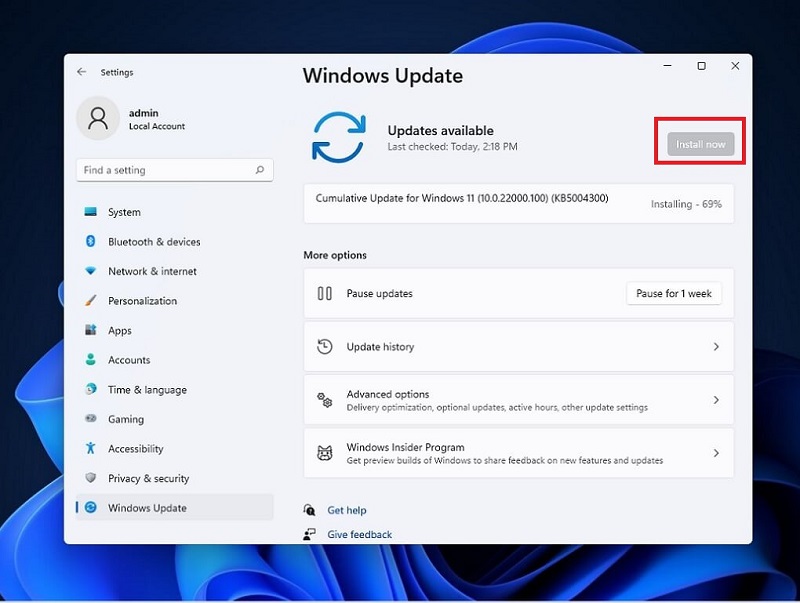The height and width of the screenshot is (603, 800).
Task: Focus the Find a setting search field
Action: point(174,170)
